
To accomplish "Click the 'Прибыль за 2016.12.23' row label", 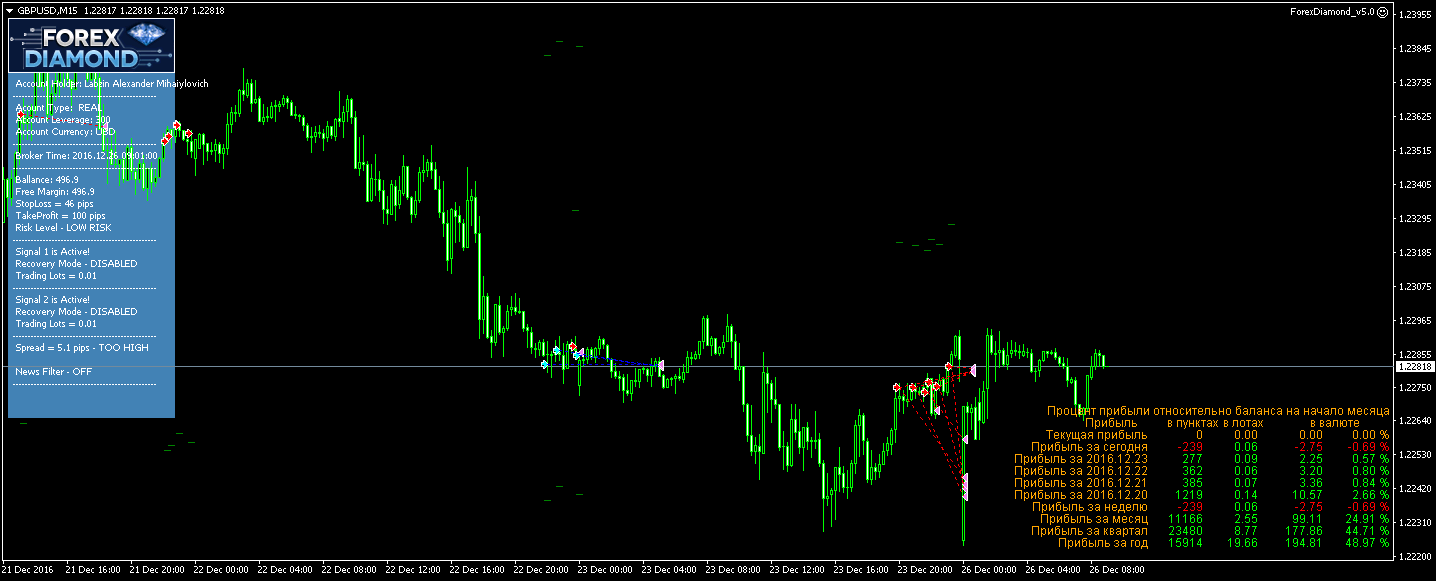I will 1081,459.
